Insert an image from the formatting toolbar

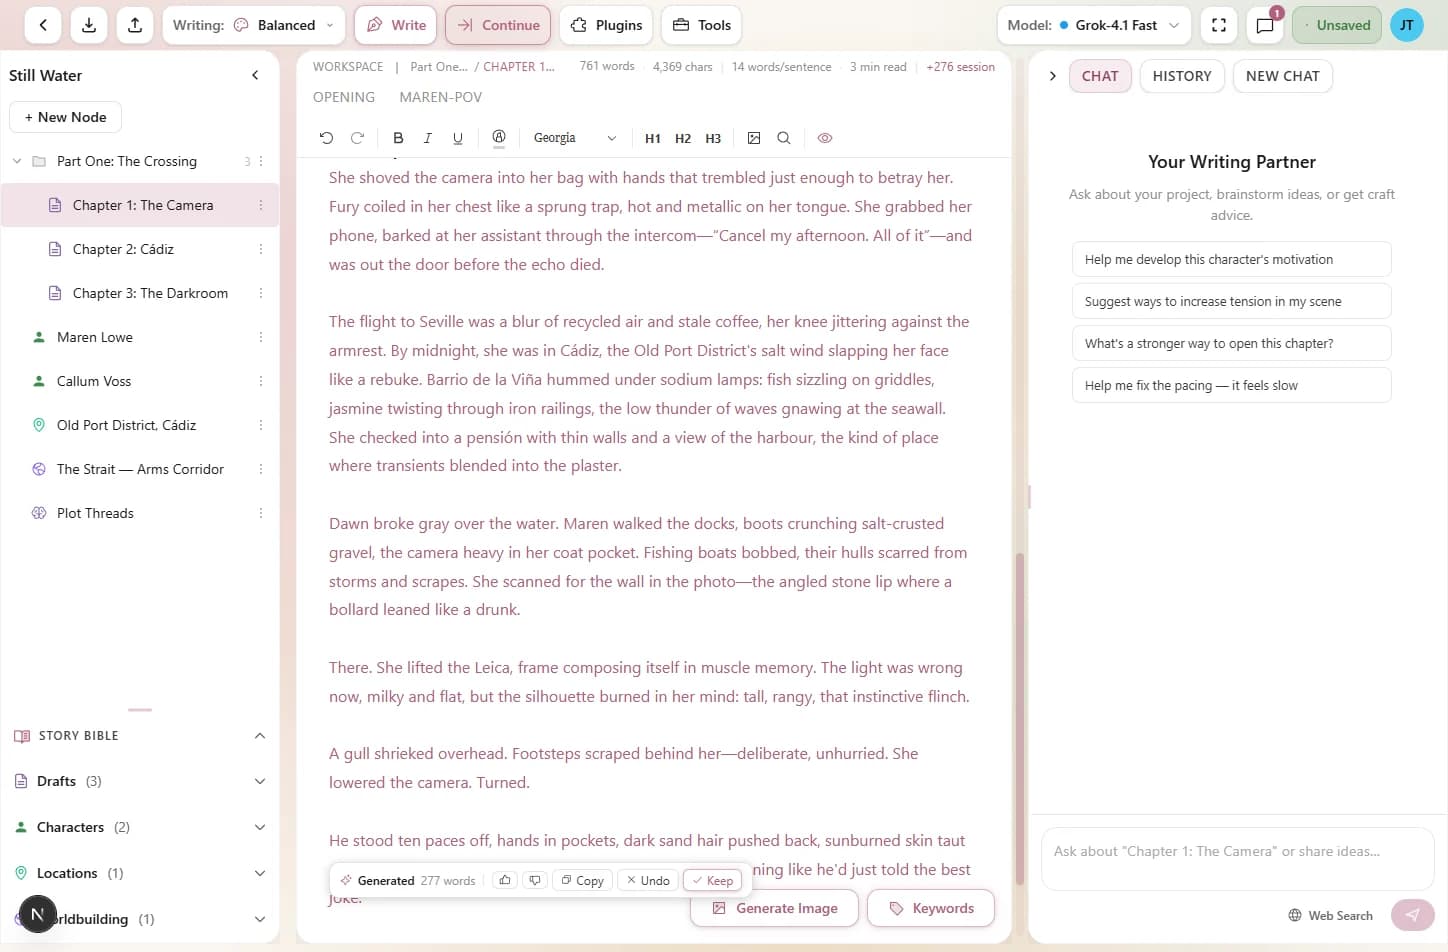click(x=754, y=138)
